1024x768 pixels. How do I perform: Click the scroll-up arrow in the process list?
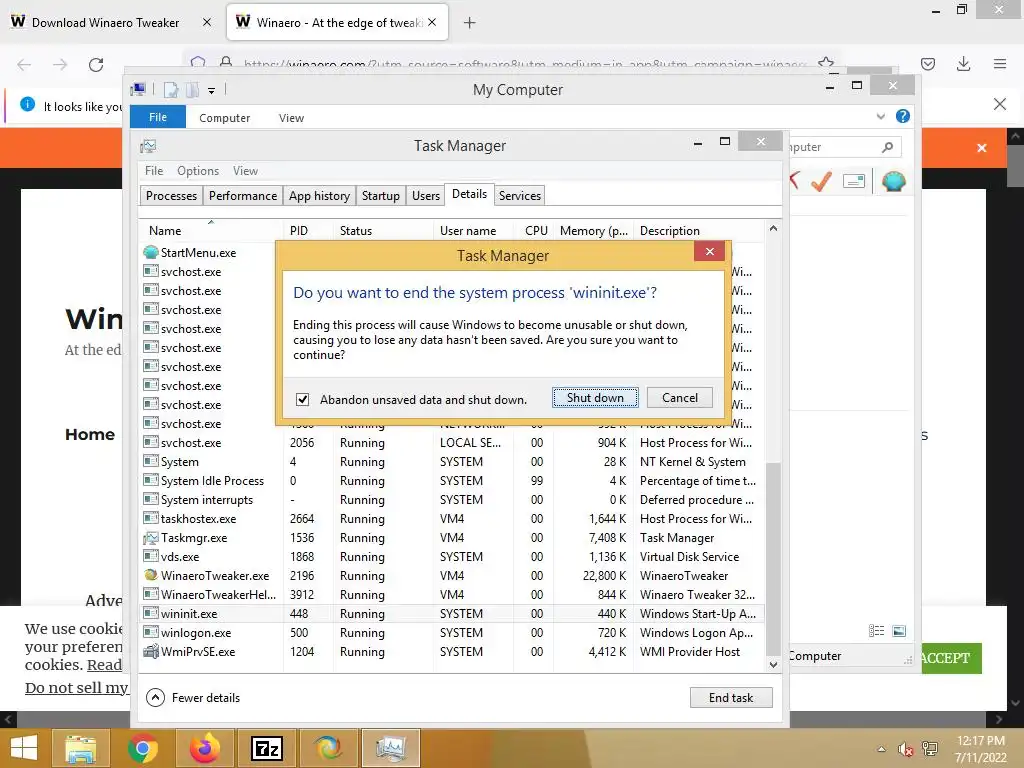tap(773, 229)
